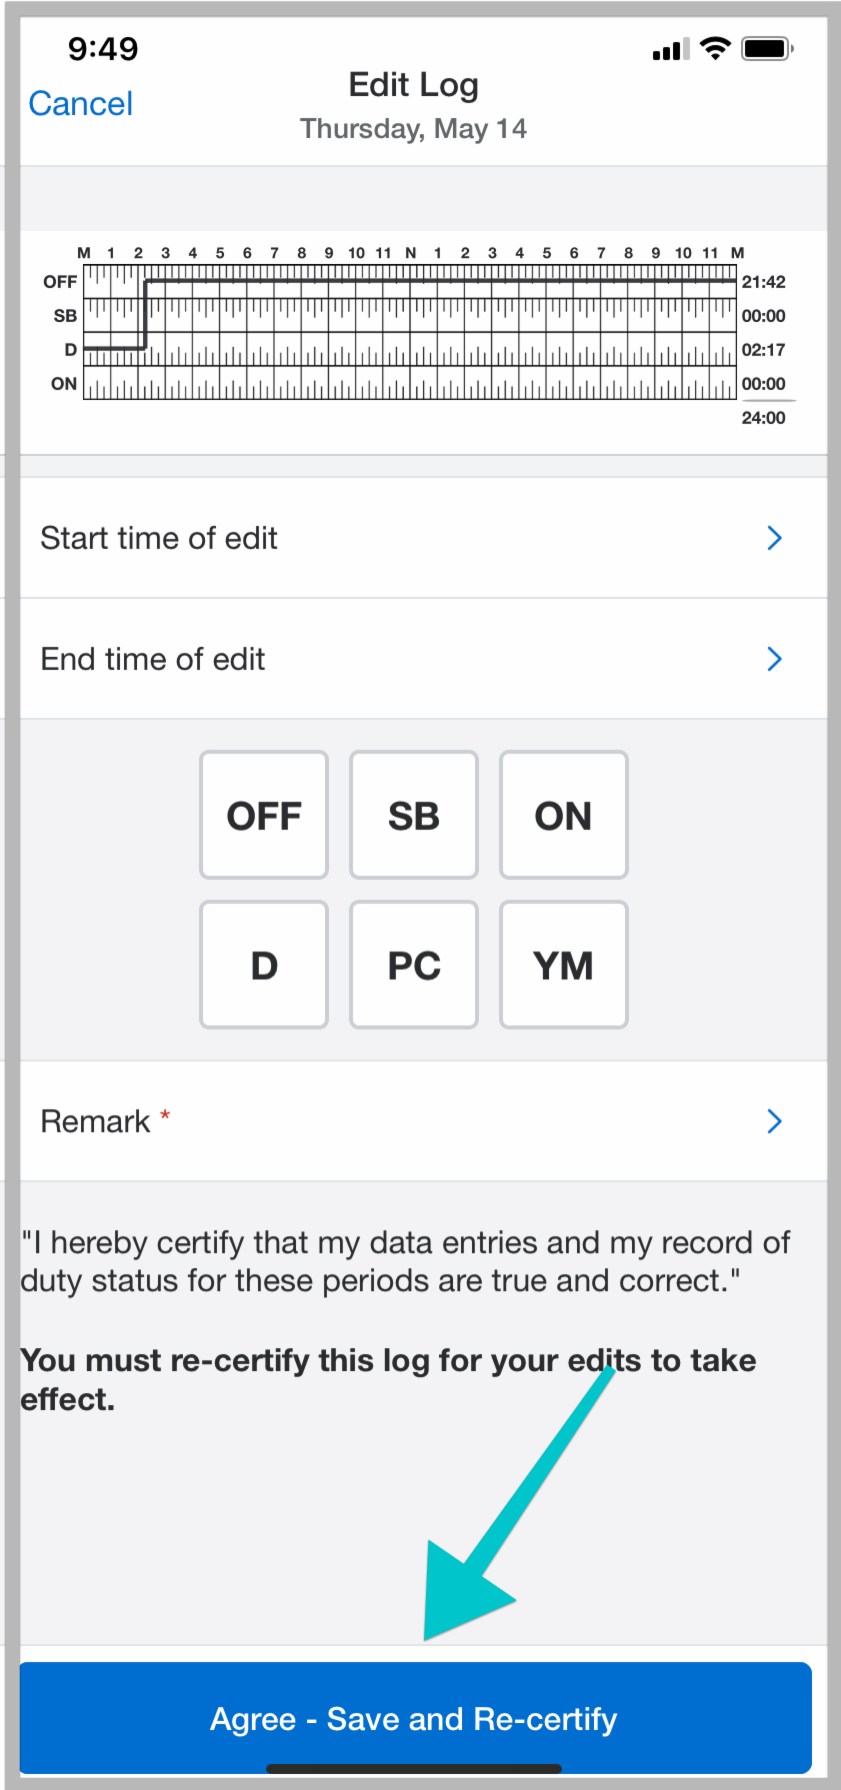This screenshot has height=1790, width=841.
Task: Select the ON duty status
Action: (x=563, y=814)
